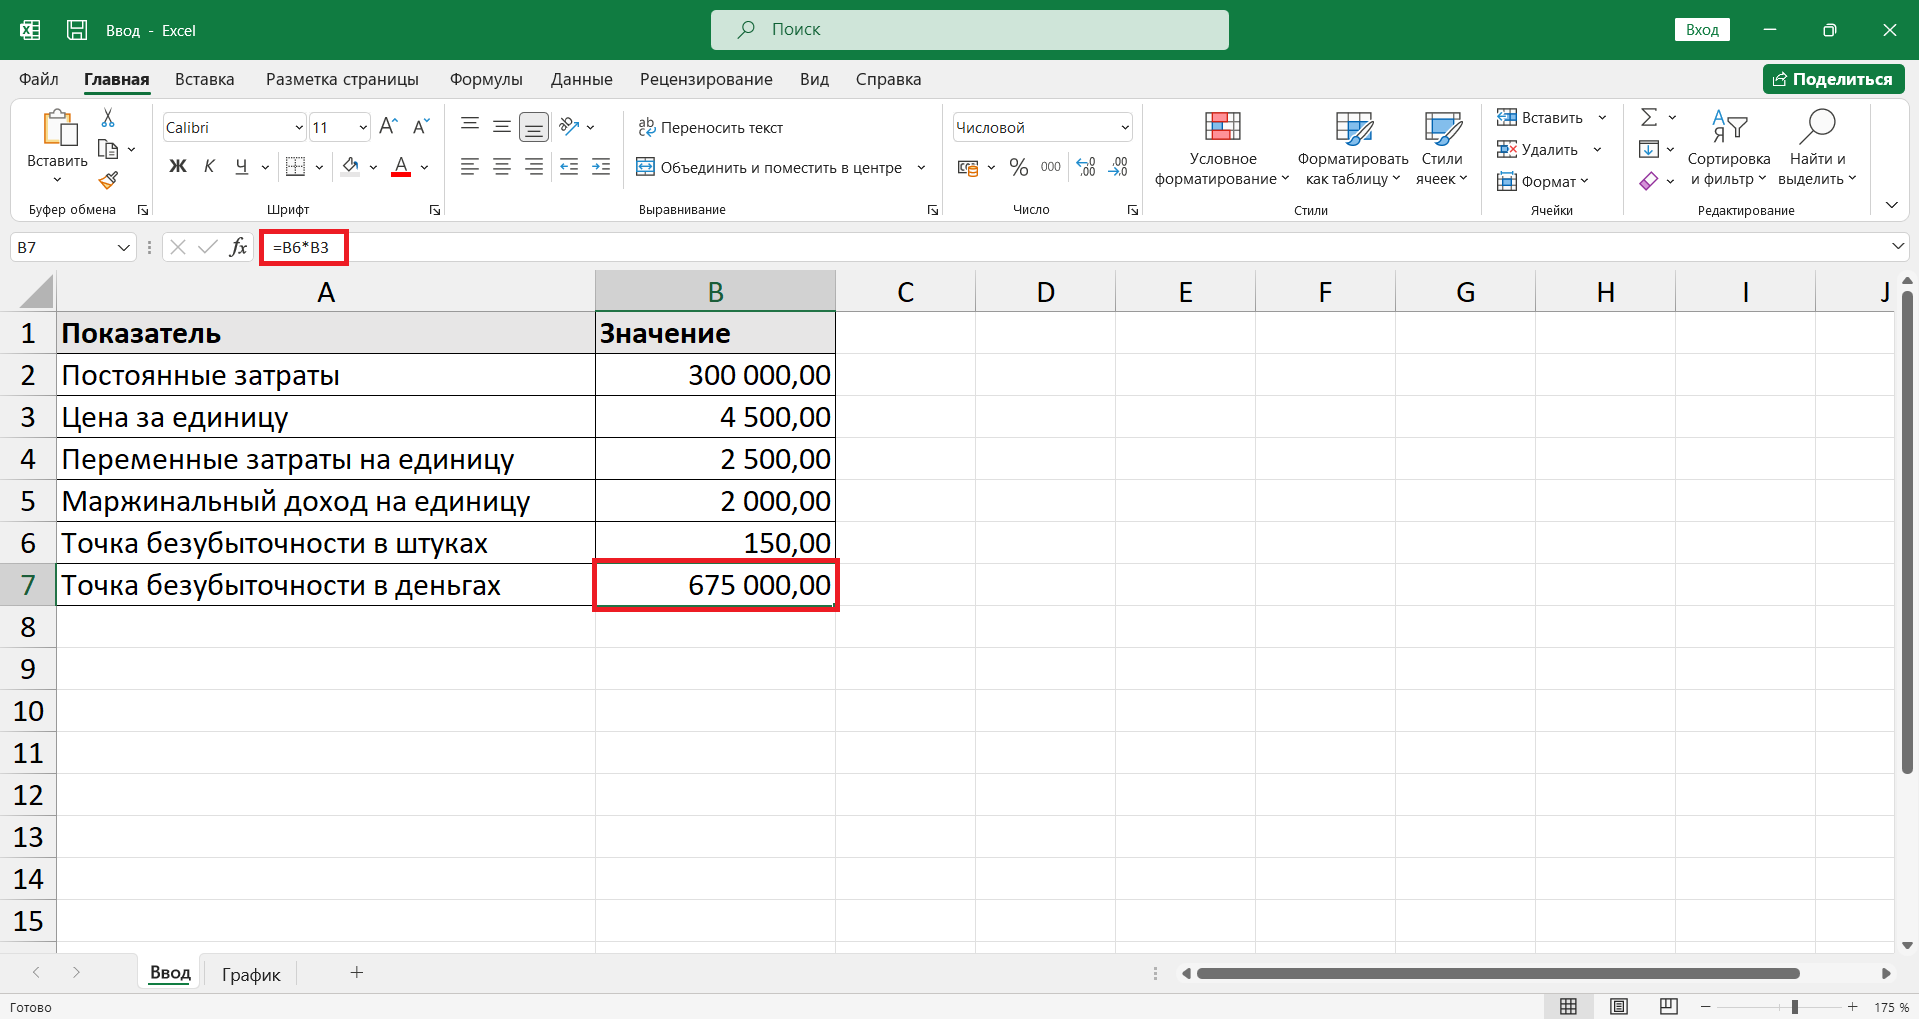Switch to Page Layout view in status bar

click(1619, 1006)
